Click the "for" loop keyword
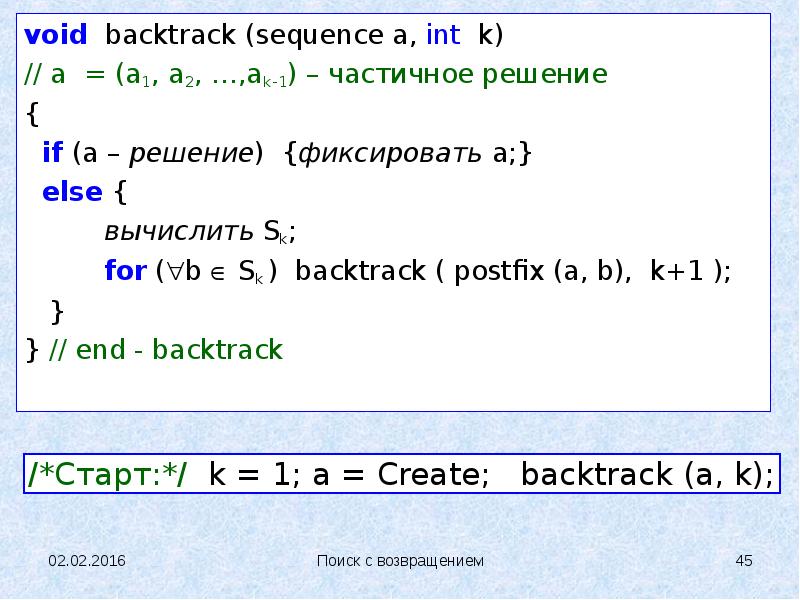 pyautogui.click(x=125, y=271)
